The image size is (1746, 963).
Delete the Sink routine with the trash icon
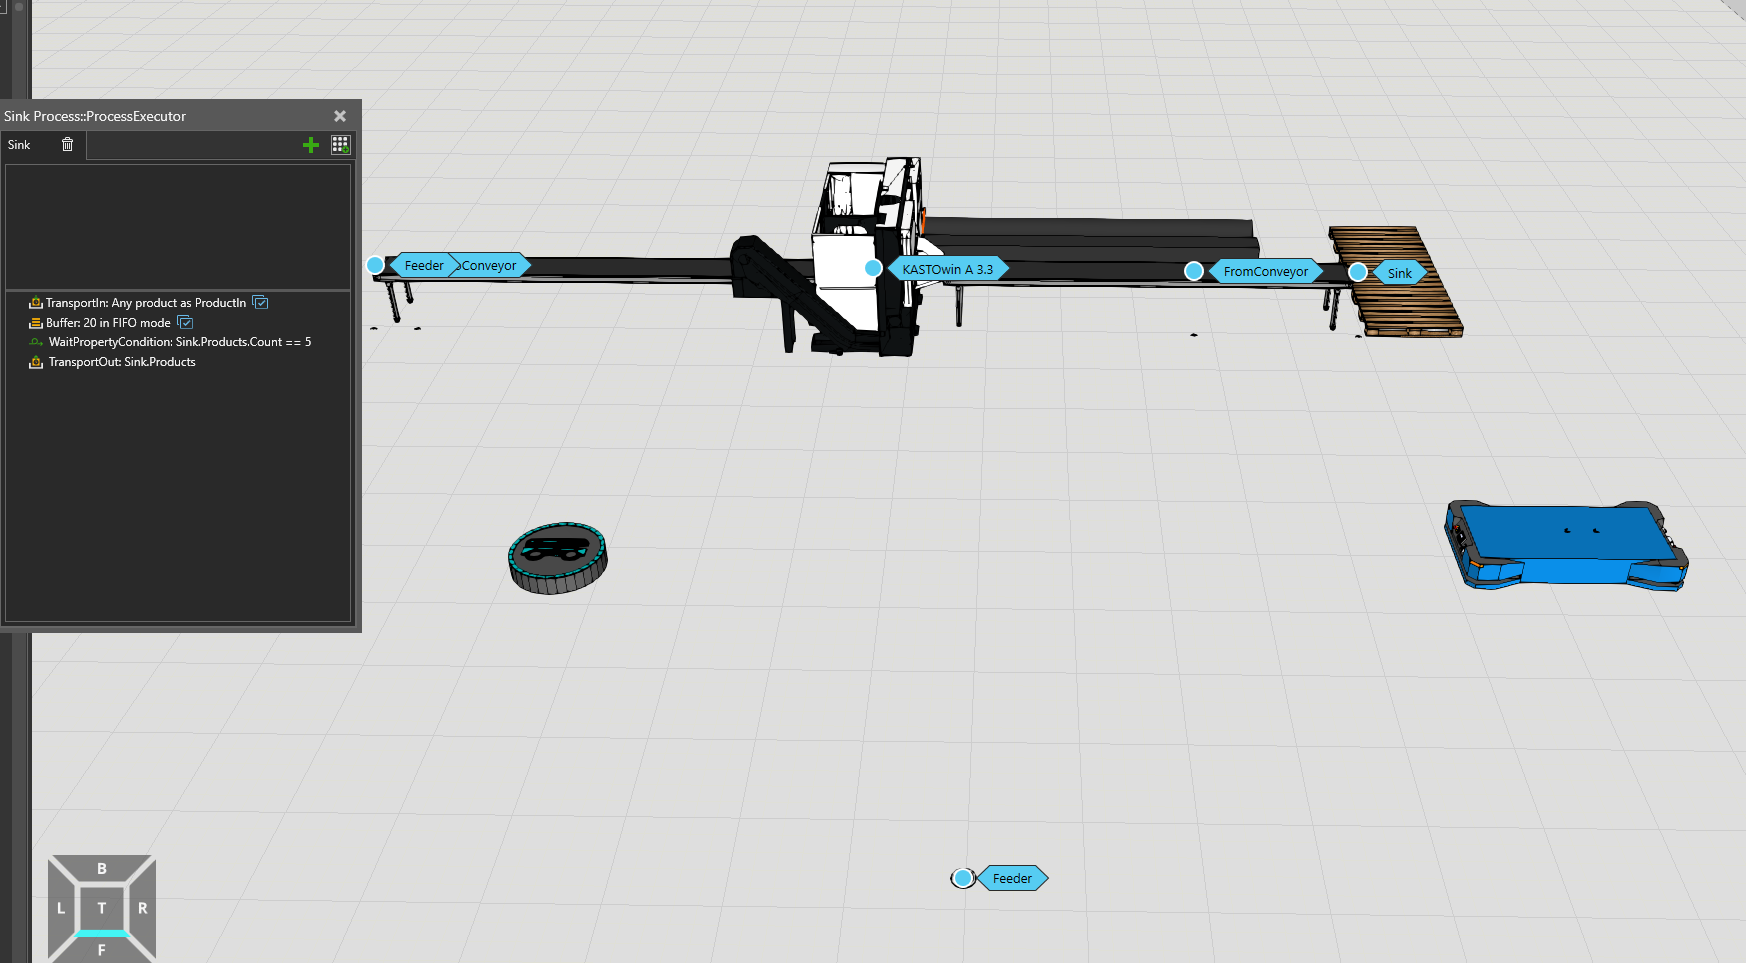(67, 145)
